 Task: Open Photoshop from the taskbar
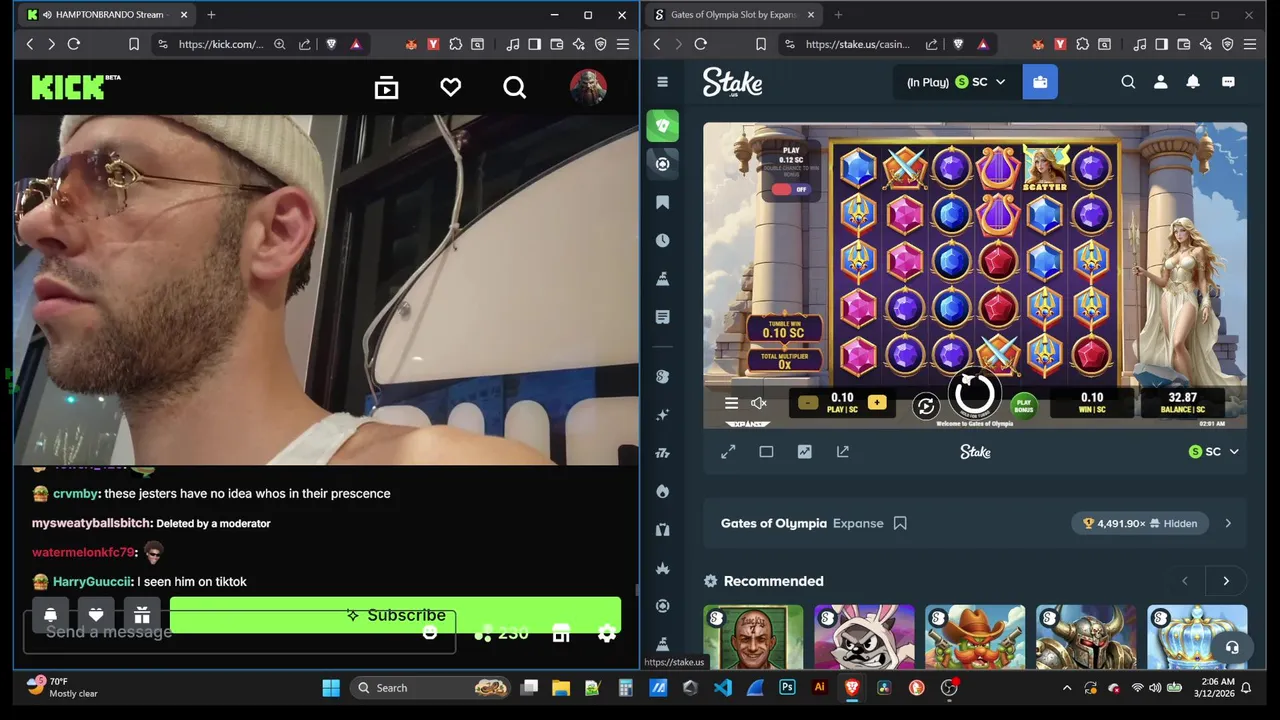tap(787, 688)
